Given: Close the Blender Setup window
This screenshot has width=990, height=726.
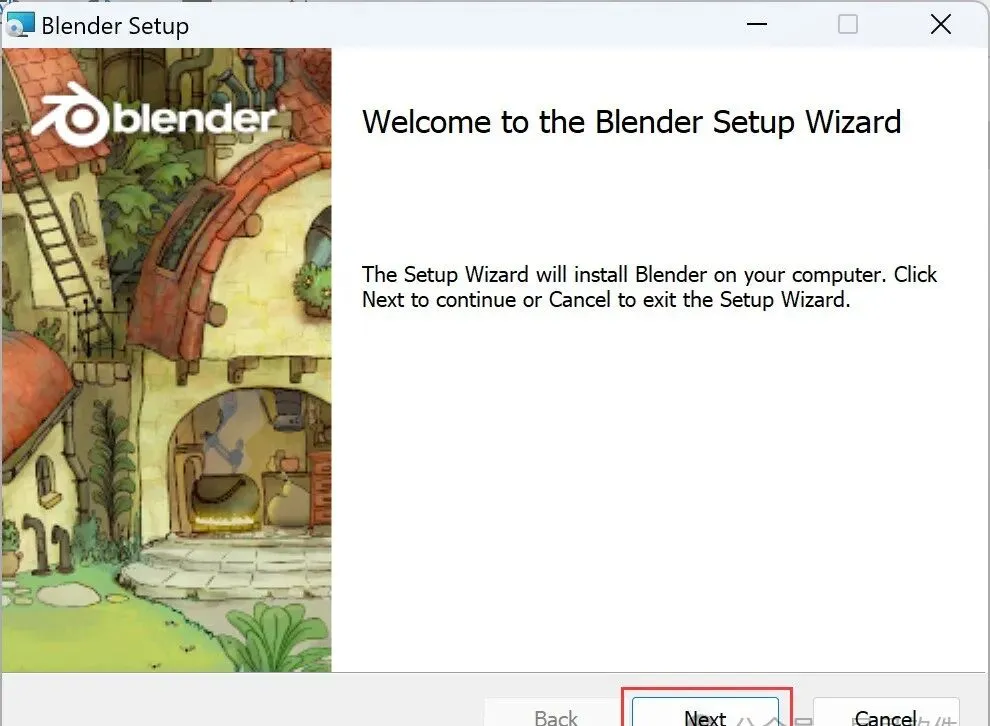Looking at the screenshot, I should 941,25.
